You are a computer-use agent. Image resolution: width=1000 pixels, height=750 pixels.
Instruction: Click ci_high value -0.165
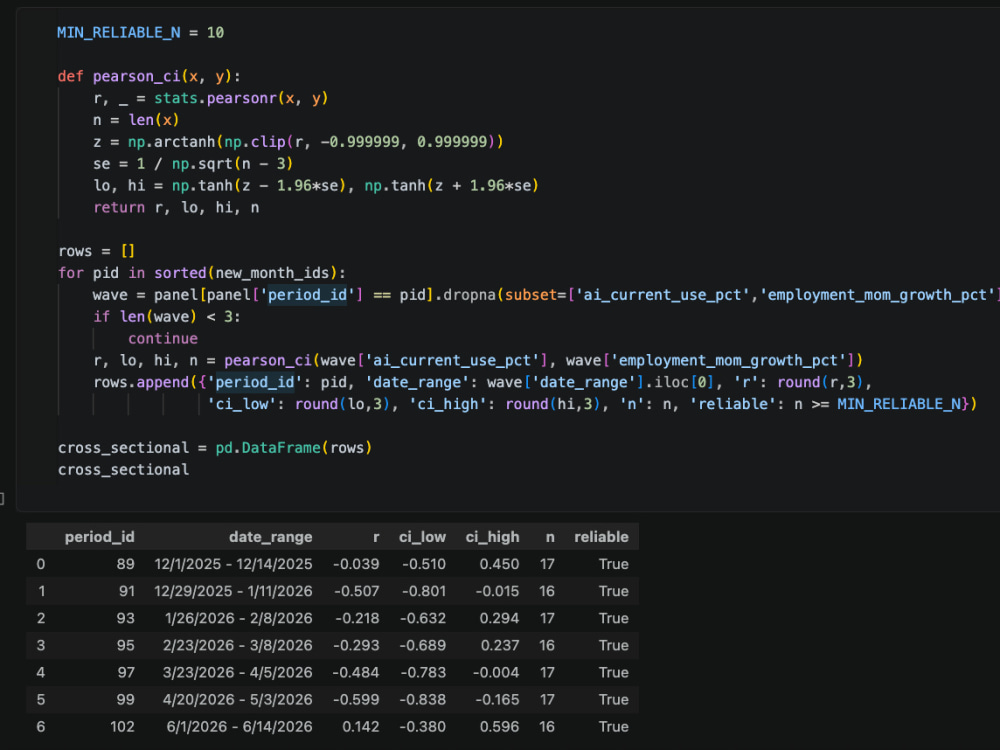point(497,700)
